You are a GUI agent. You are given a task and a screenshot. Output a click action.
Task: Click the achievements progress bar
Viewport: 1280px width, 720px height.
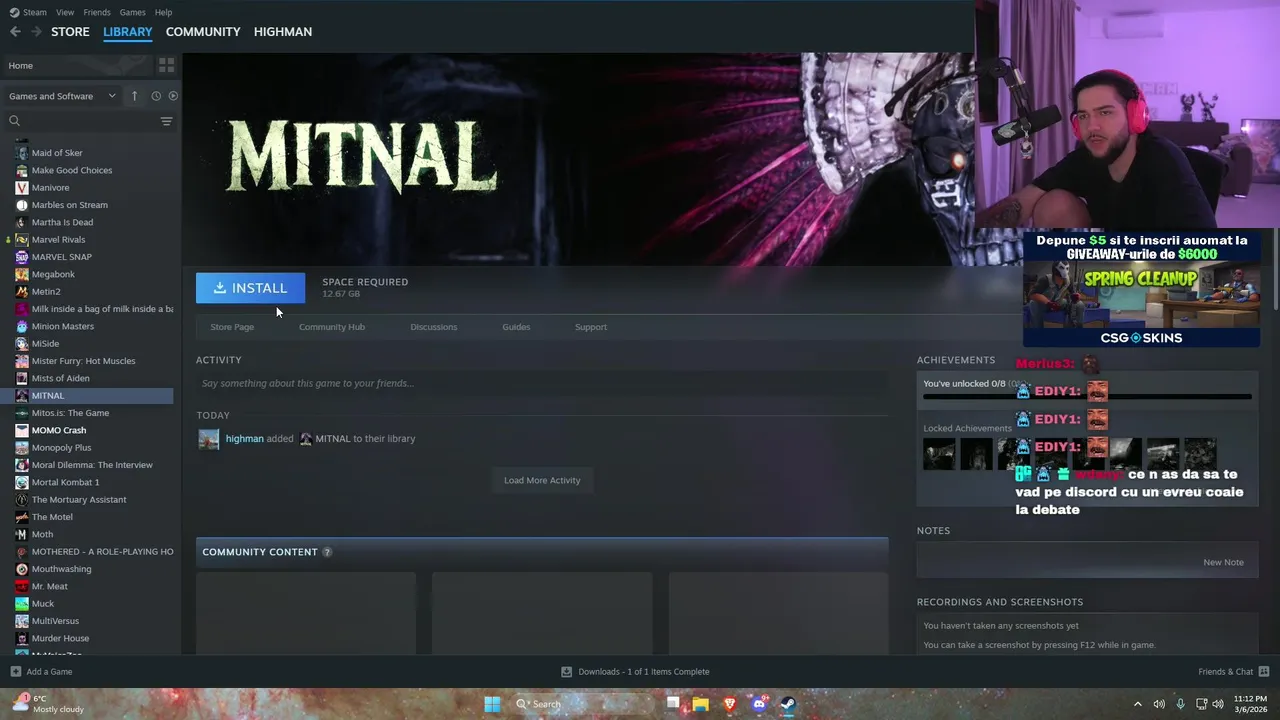(1087, 397)
